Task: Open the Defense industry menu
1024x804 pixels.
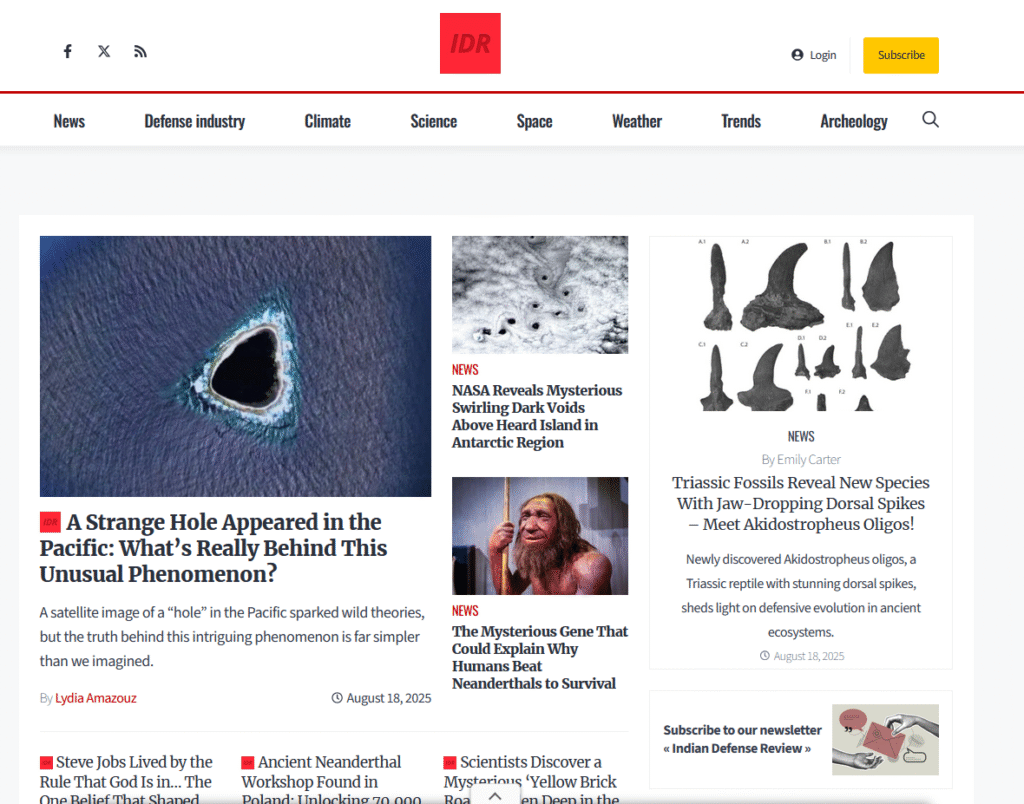Action: (x=195, y=121)
